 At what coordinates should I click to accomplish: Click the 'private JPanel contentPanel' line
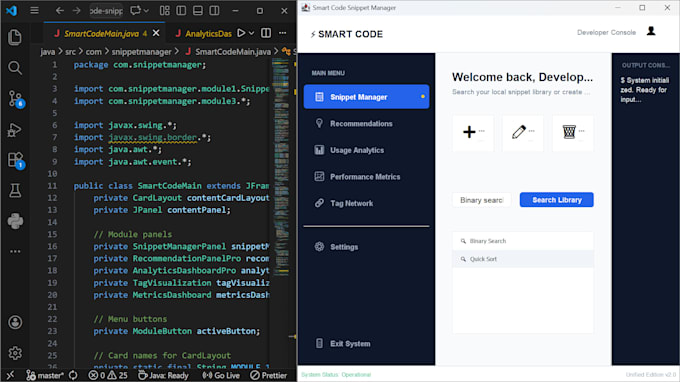tap(162, 210)
